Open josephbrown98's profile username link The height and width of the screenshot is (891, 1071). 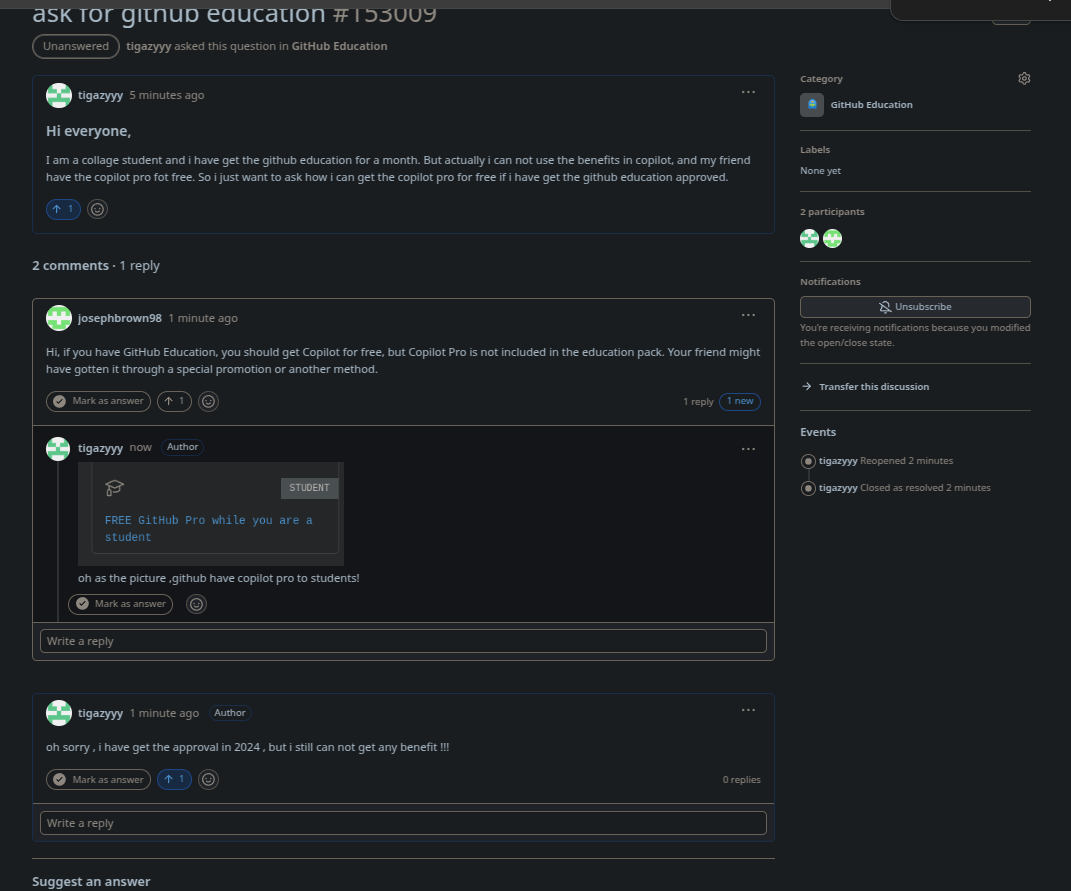[x=120, y=318]
